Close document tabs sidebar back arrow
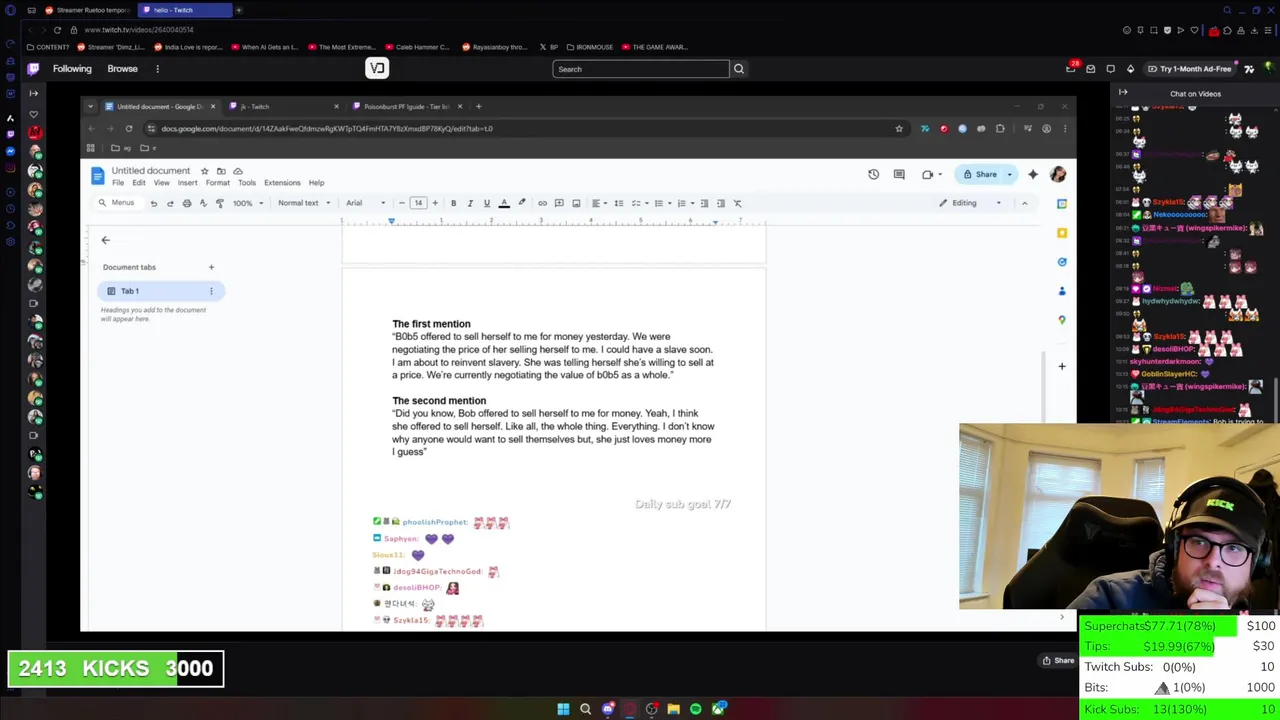Image resolution: width=1280 pixels, height=720 pixels. click(105, 240)
